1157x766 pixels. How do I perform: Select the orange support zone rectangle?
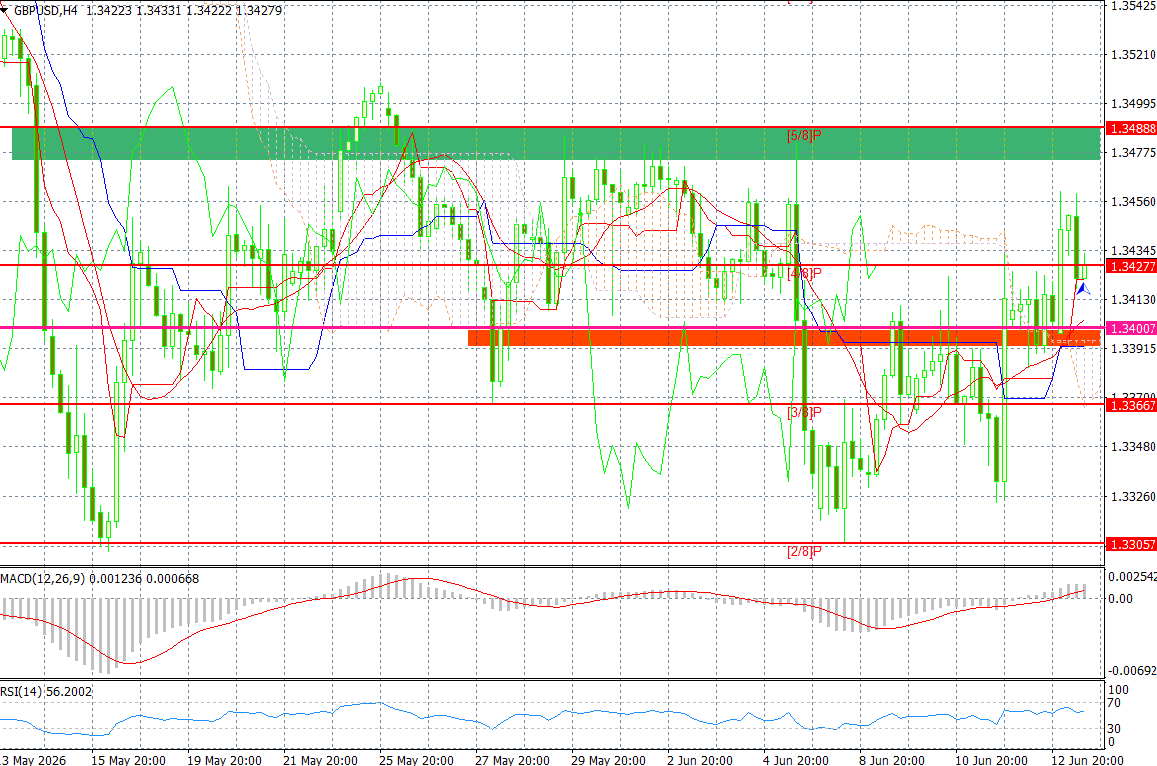pyautogui.click(x=784, y=338)
